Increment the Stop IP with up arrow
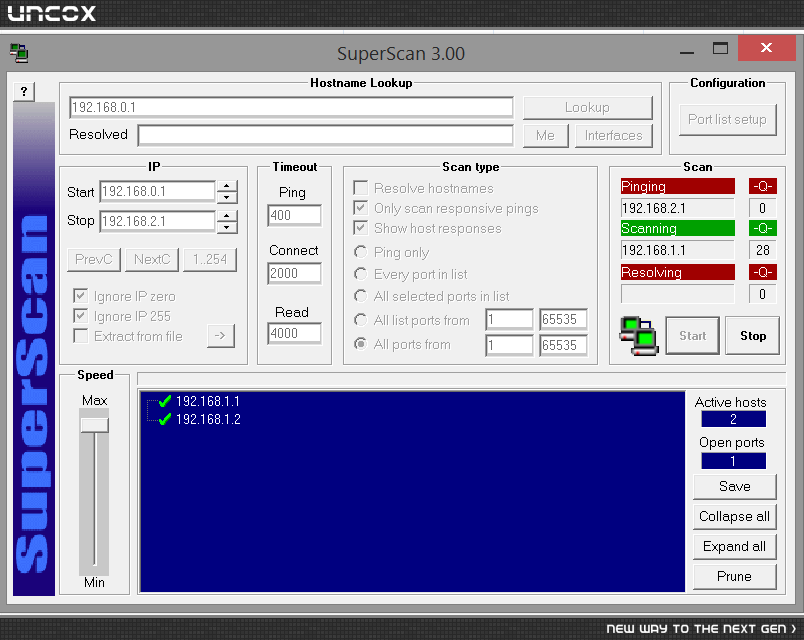The image size is (804, 640). [227, 215]
